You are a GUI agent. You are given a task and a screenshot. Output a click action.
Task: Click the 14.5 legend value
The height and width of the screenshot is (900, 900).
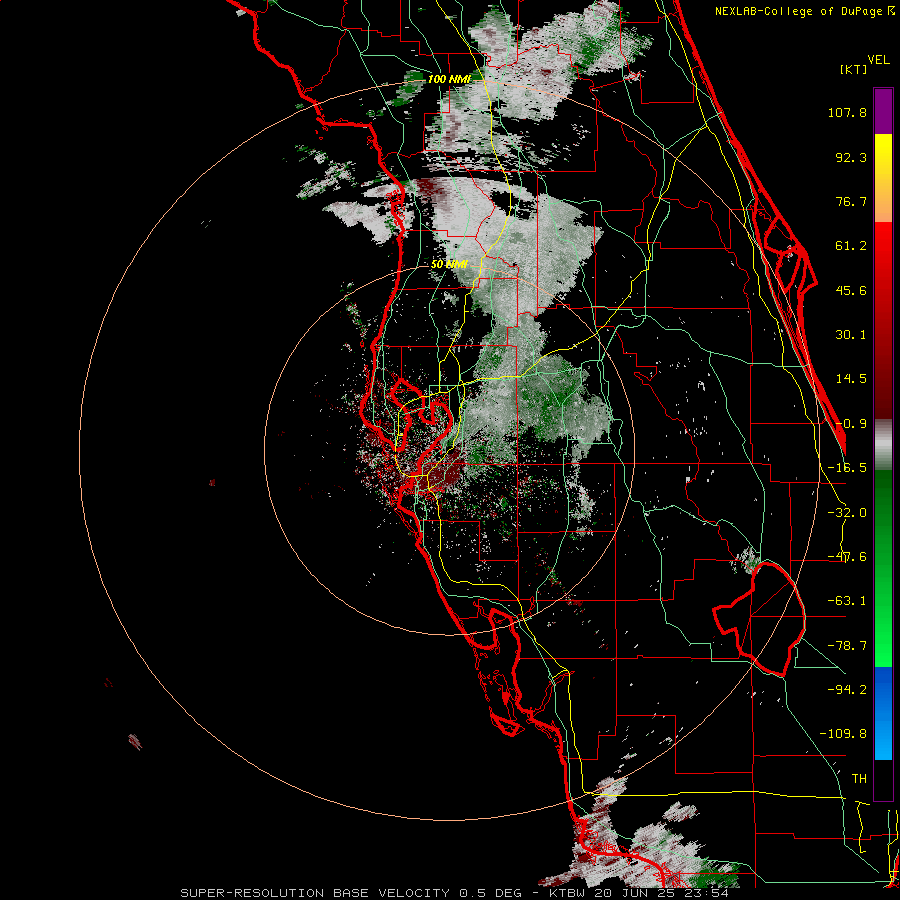(x=851, y=379)
